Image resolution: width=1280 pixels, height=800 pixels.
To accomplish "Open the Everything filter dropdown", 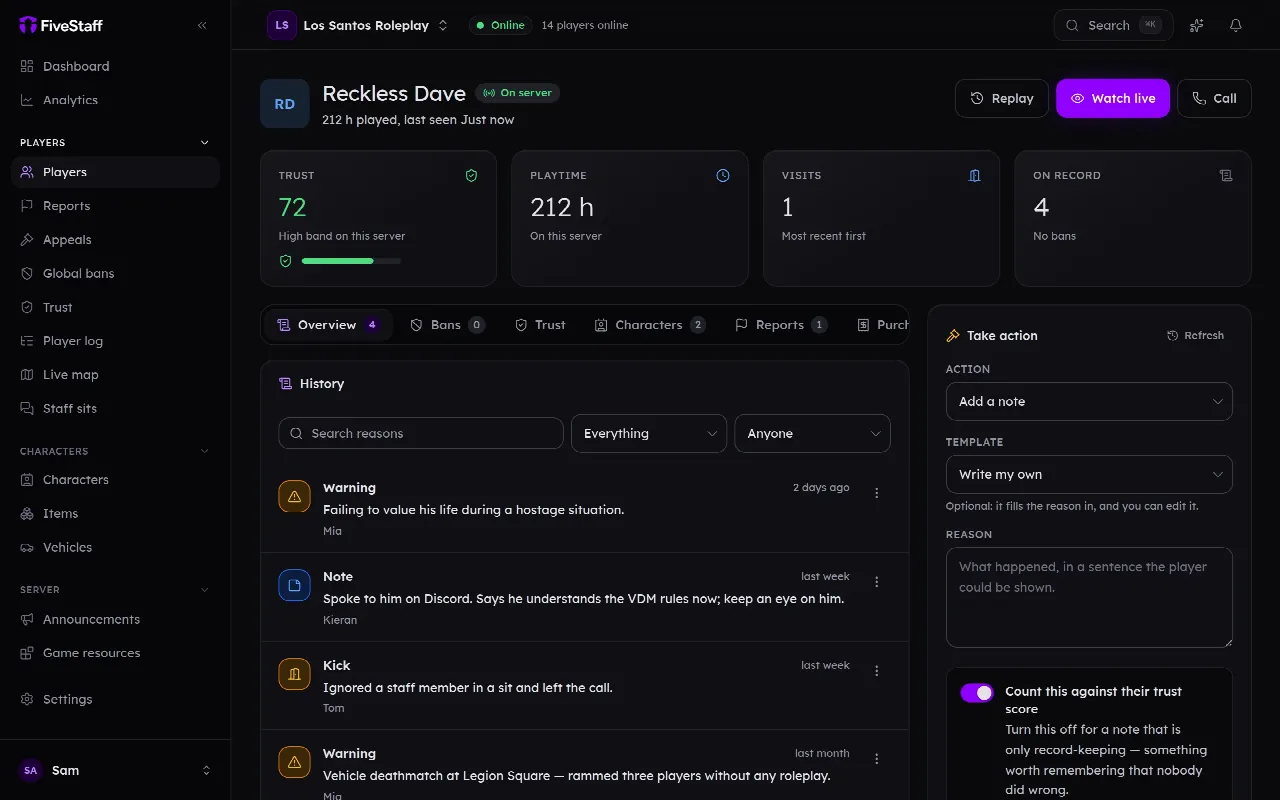I will [x=649, y=433].
